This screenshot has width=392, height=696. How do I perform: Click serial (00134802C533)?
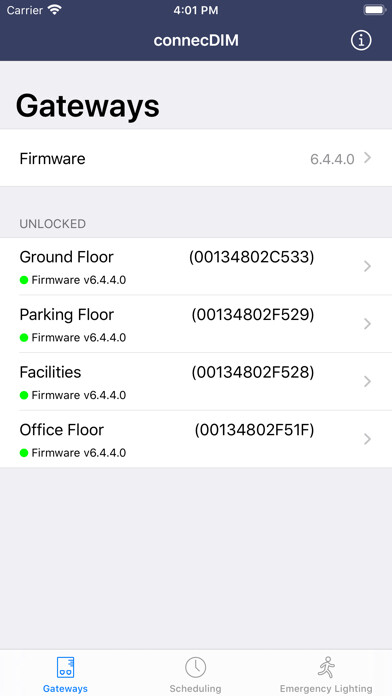pos(251,257)
